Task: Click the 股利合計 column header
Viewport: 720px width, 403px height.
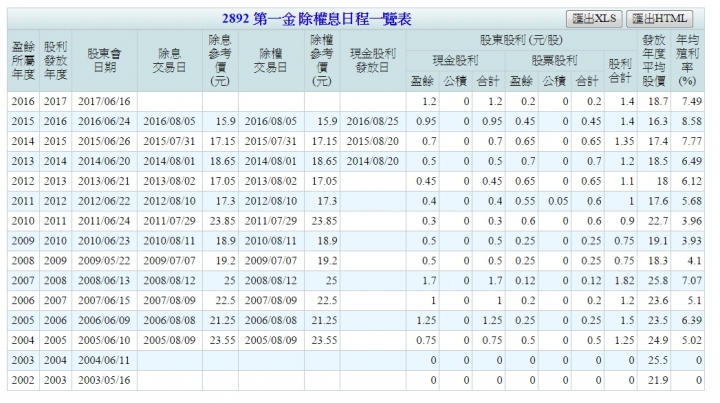Action: click(x=620, y=71)
